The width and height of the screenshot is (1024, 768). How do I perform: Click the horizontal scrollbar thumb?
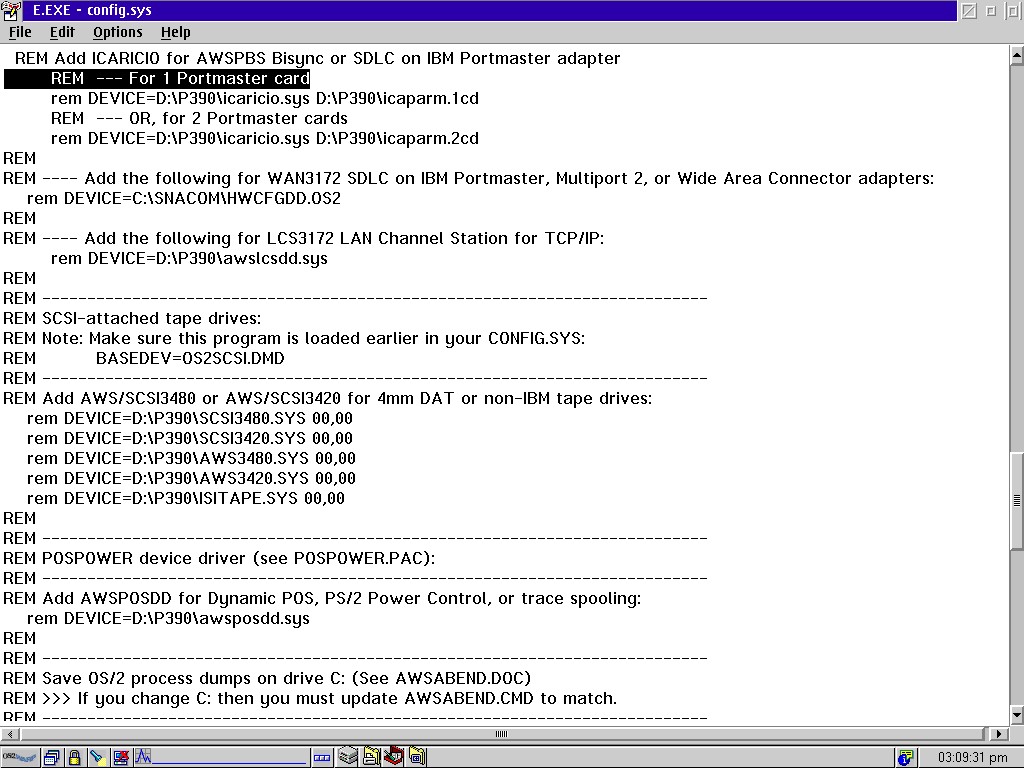point(502,734)
